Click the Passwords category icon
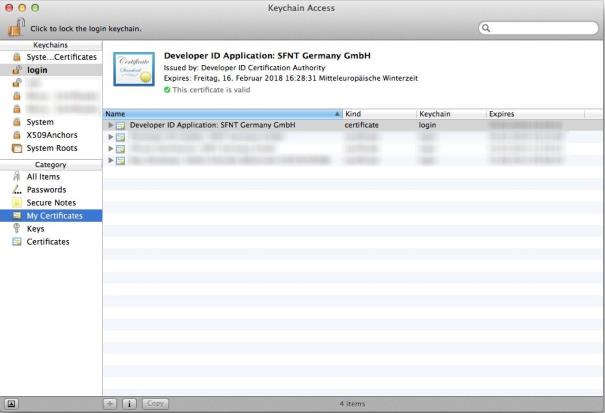 (17, 190)
